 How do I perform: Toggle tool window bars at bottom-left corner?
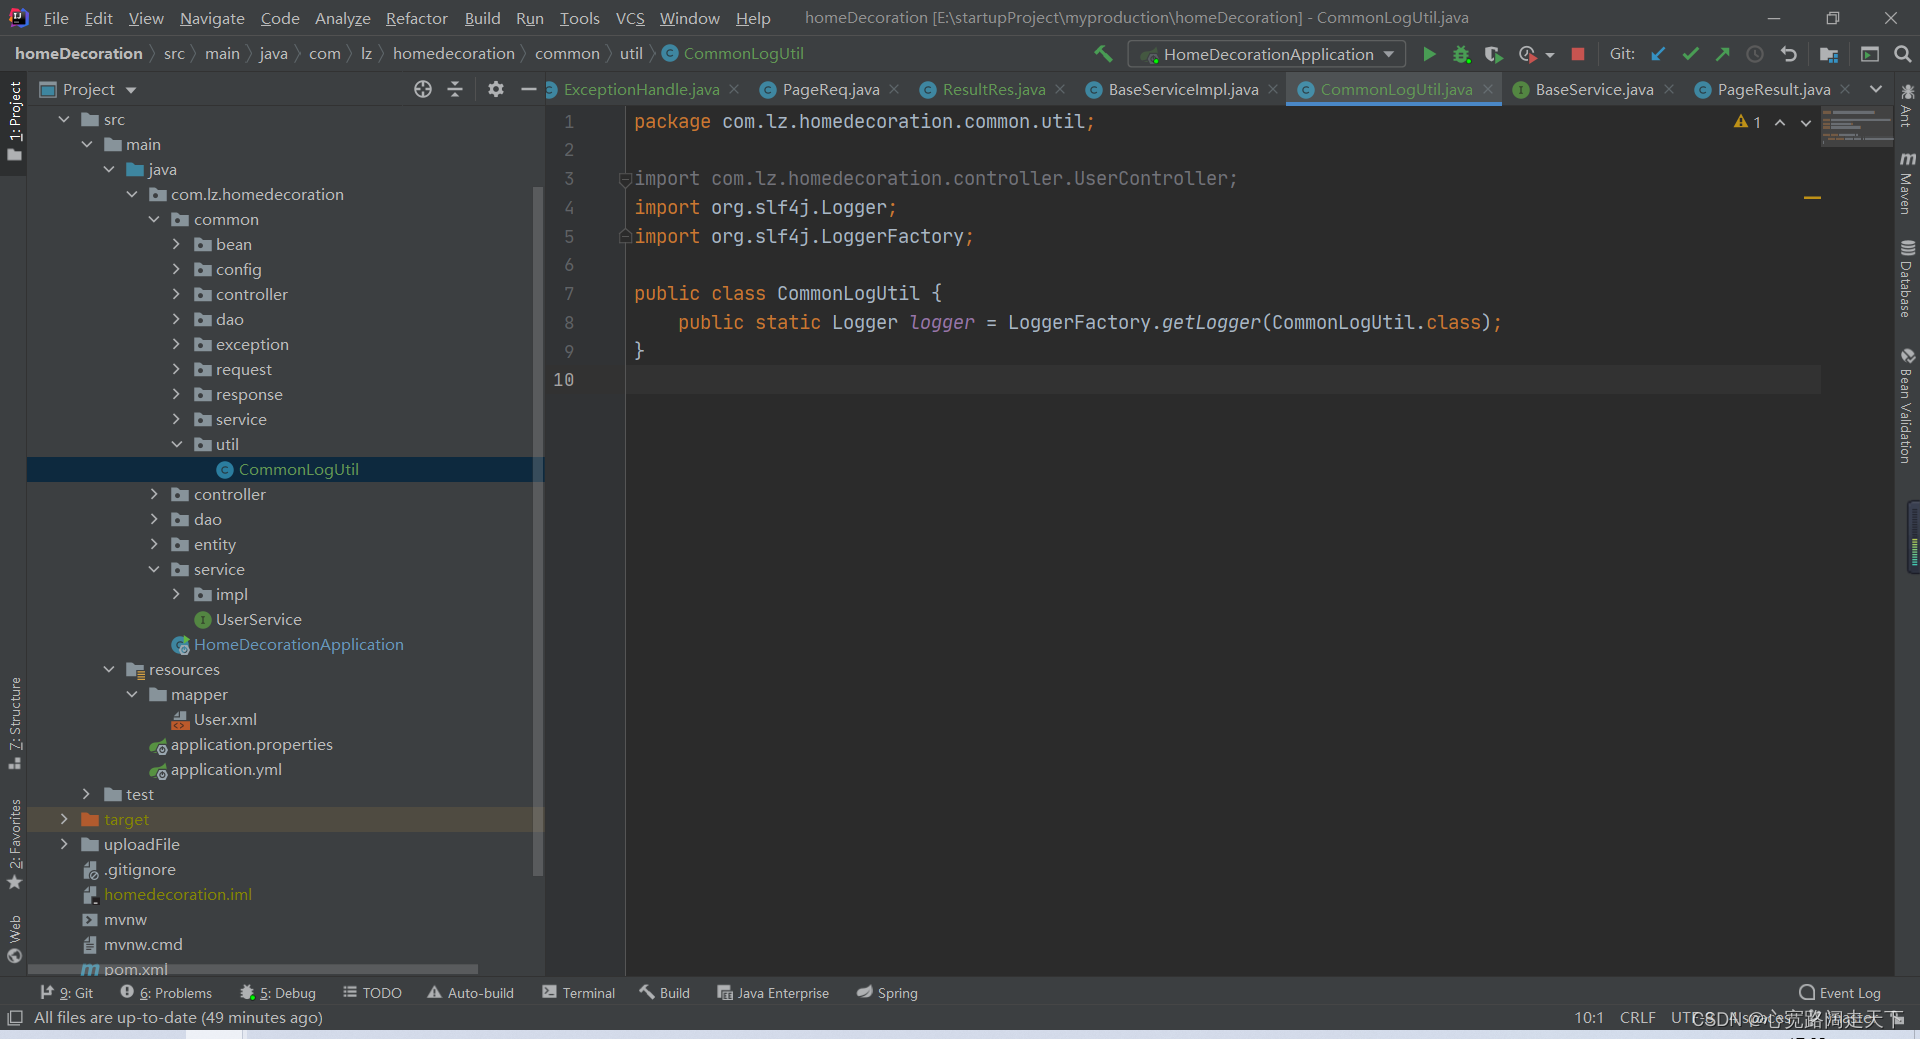pos(14,1018)
